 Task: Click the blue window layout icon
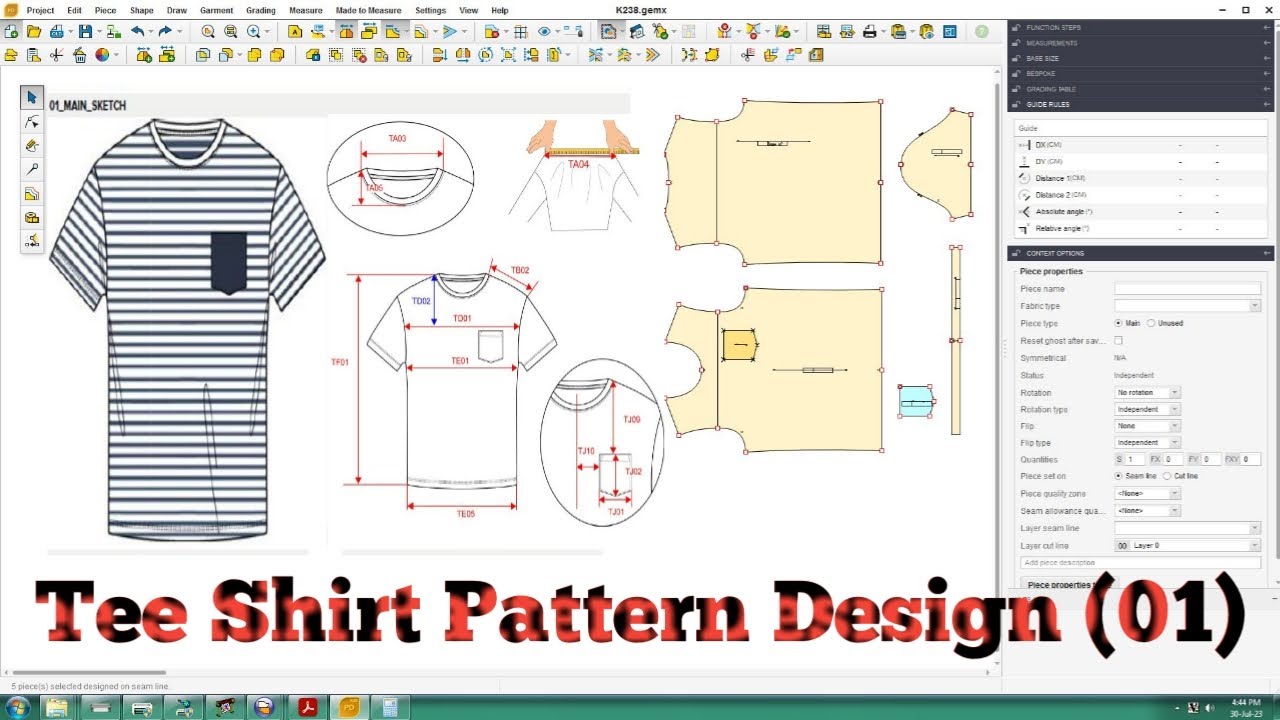[x=950, y=32]
